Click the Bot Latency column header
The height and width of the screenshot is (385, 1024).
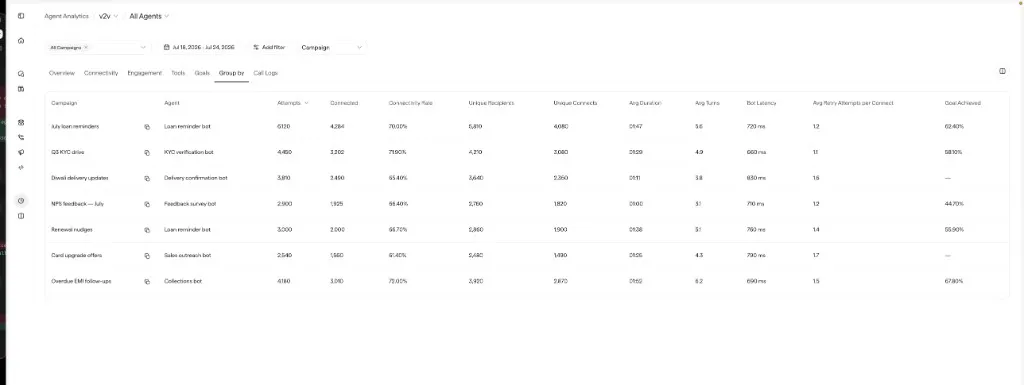coord(761,103)
